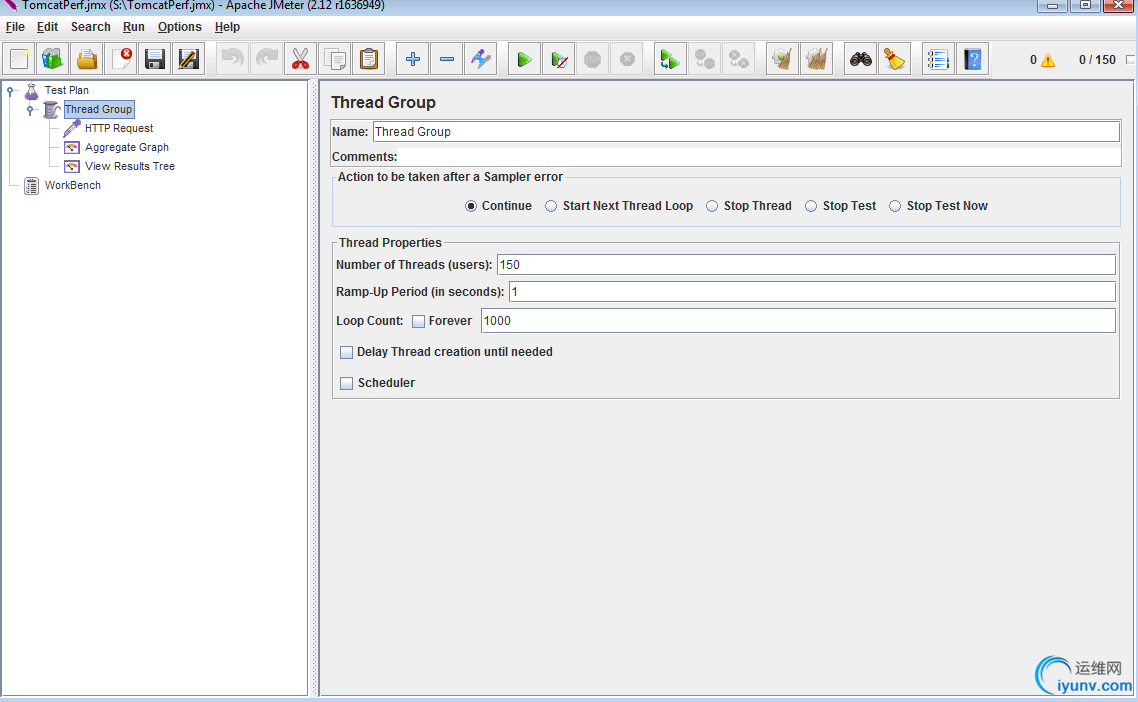Click the Clear All results icon
Image resolution: width=1138 pixels, height=702 pixels.
point(816,59)
